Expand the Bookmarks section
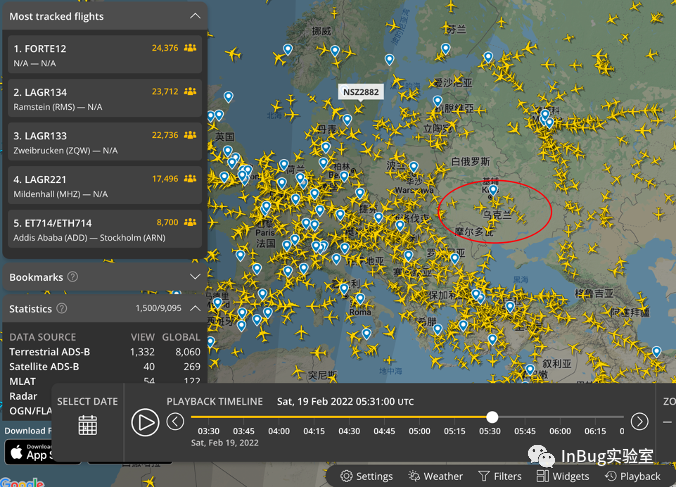This screenshot has height=488, width=676. (x=195, y=277)
